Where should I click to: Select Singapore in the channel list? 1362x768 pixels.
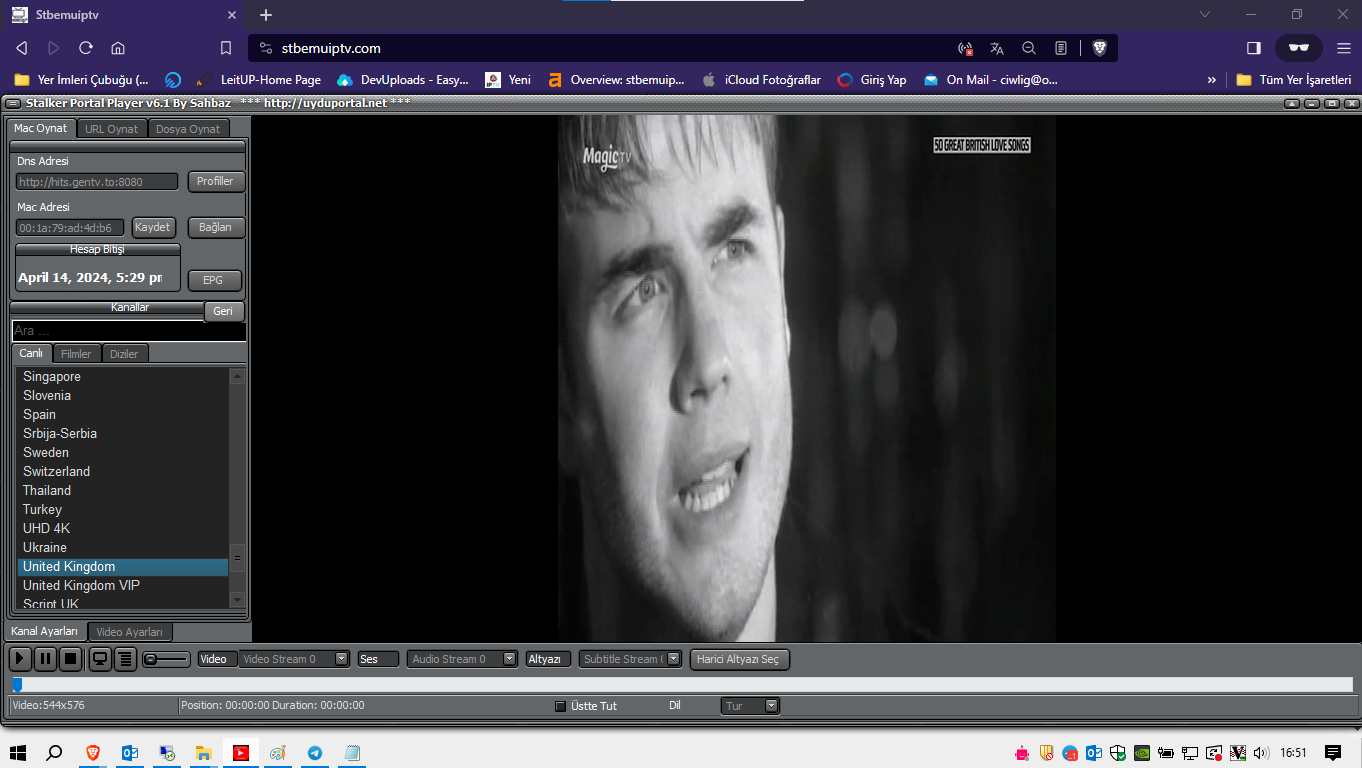(x=123, y=377)
